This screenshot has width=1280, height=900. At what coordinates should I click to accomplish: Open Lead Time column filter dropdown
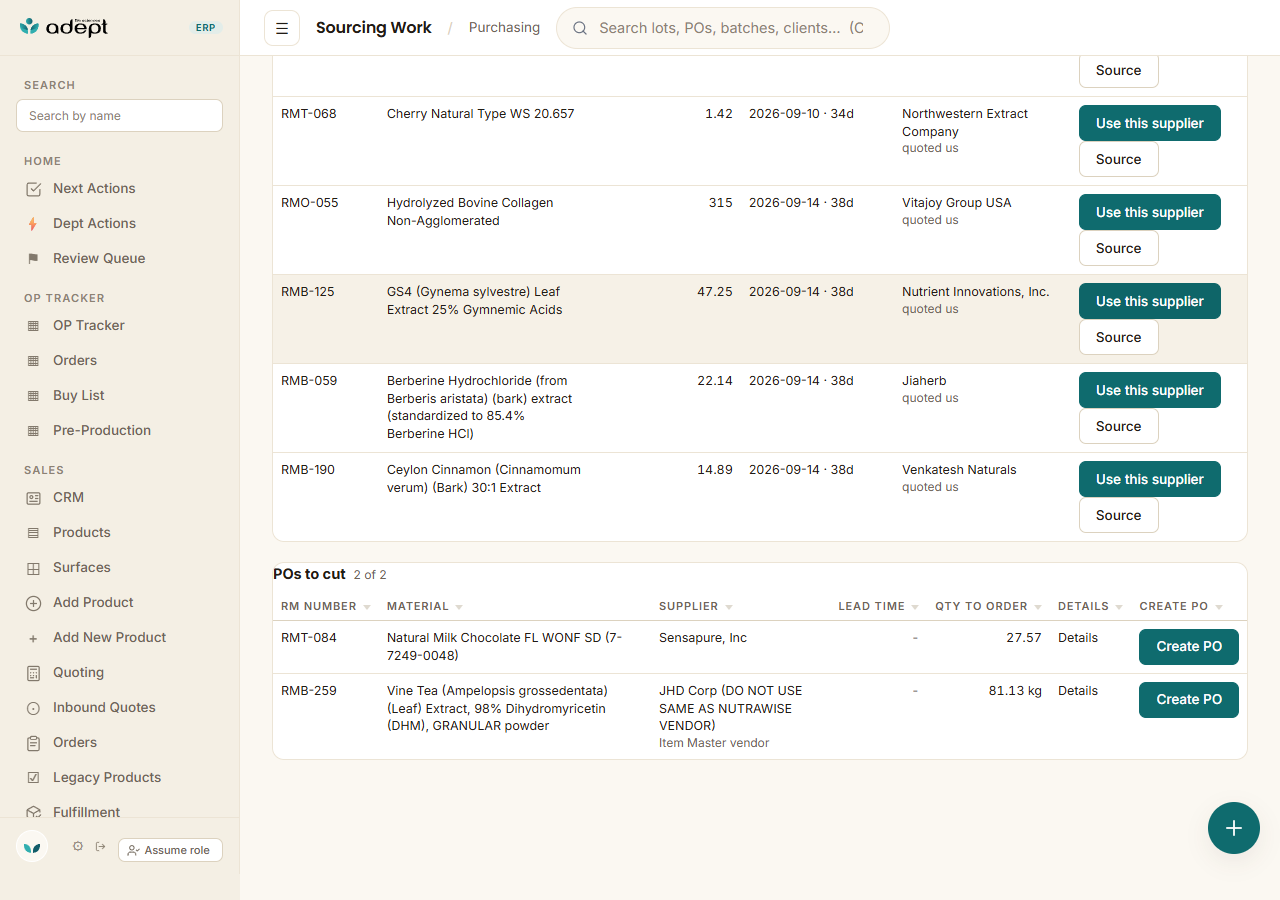pos(915,607)
